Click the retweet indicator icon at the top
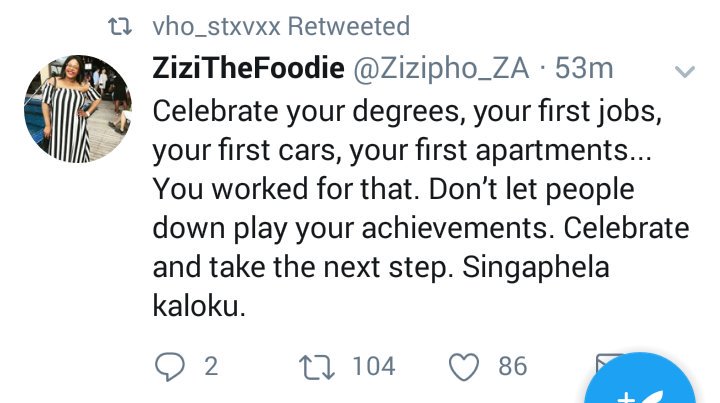720x403 pixels. pos(120,27)
